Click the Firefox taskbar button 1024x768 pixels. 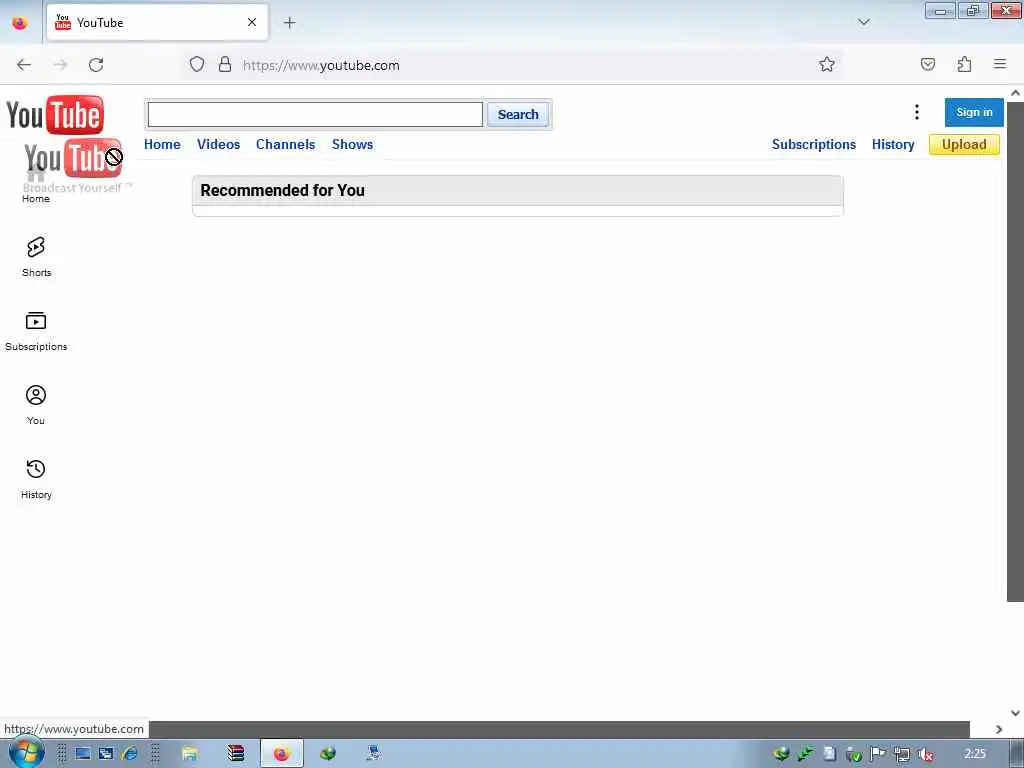pos(281,754)
